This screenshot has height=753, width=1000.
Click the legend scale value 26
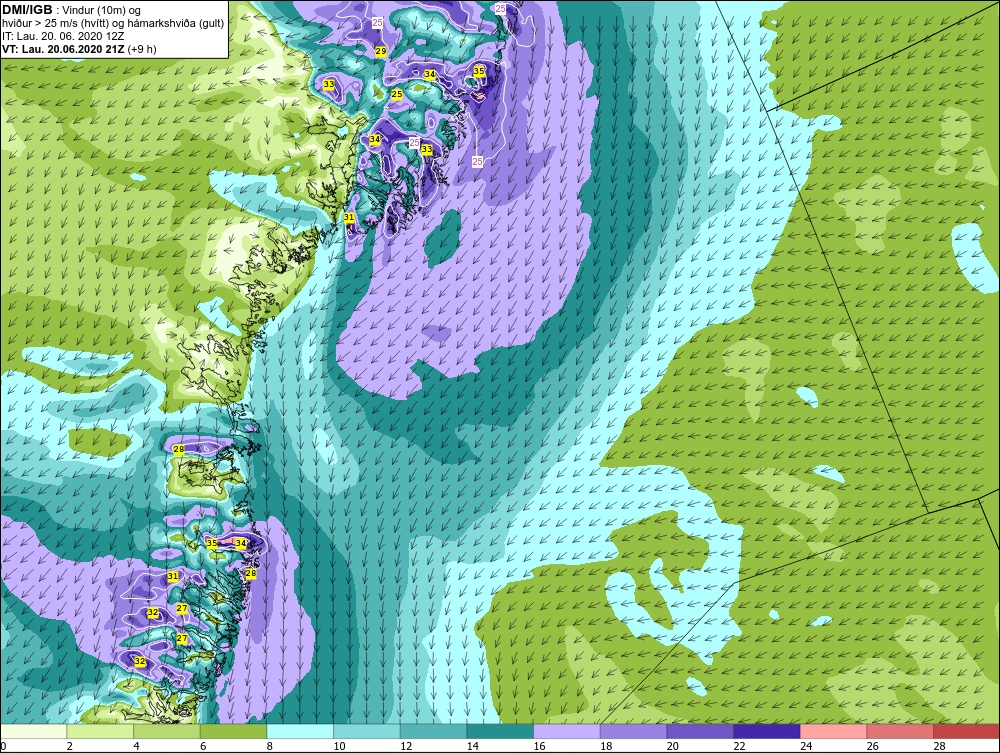pos(872,746)
